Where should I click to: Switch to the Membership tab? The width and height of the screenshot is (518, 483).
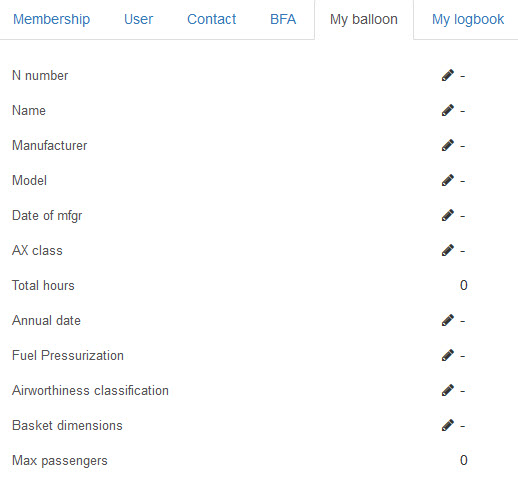tap(51, 19)
